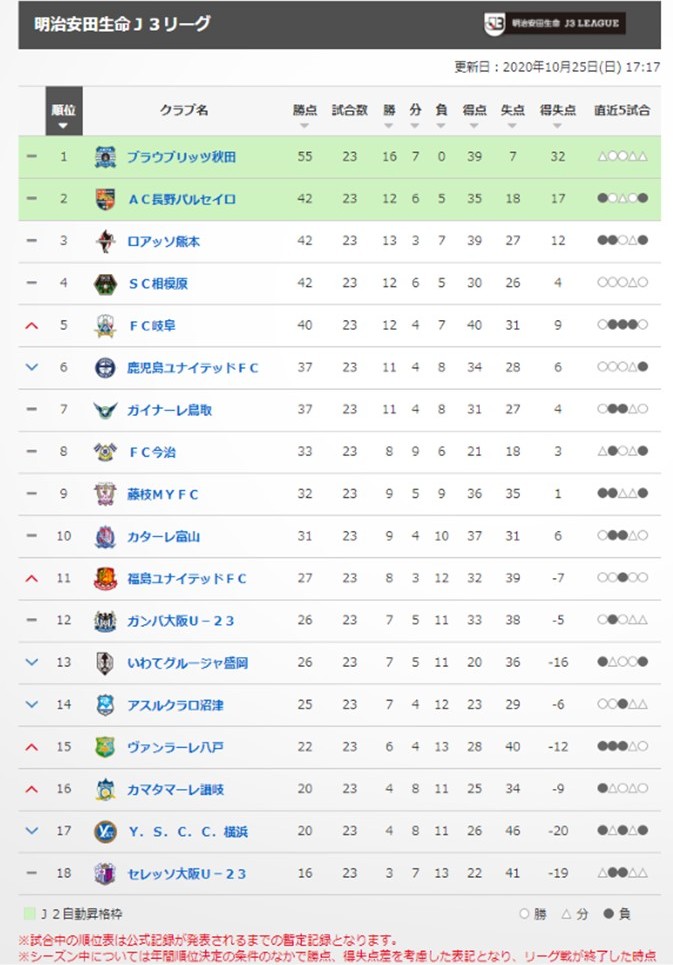Open the カマタマーレ讃岐 club link
This screenshot has height=965, width=673.
(175, 790)
